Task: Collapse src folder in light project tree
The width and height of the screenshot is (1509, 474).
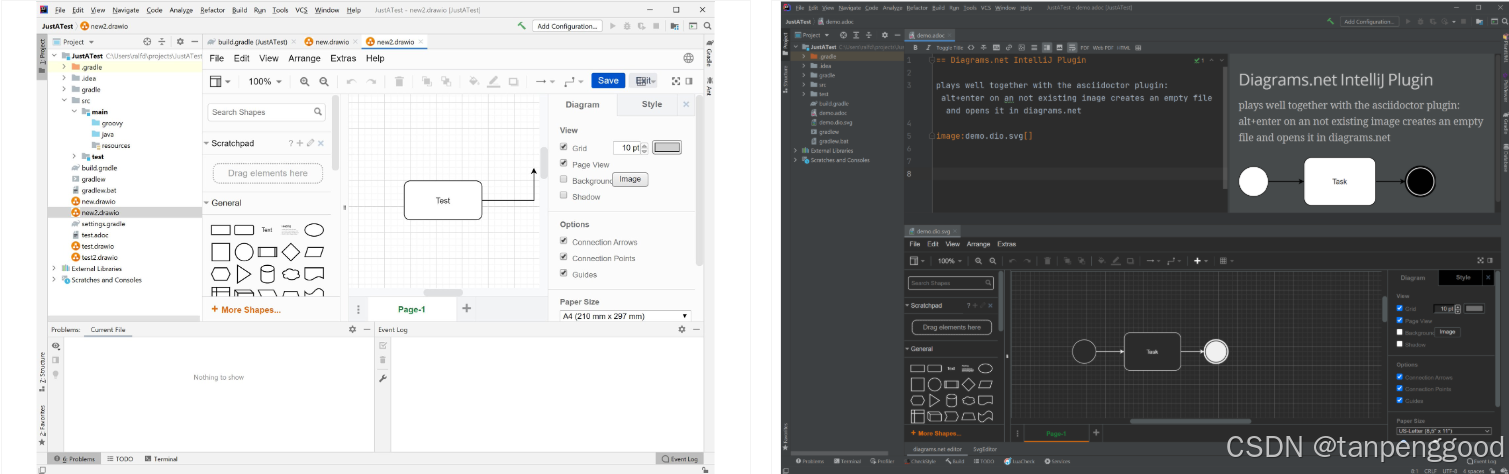Action: [64, 100]
